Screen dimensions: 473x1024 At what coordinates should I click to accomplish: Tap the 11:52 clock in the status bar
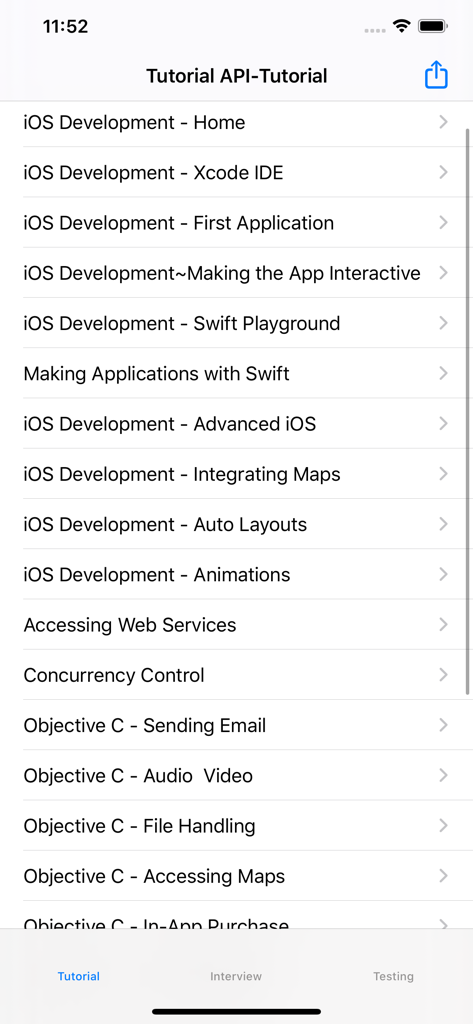pyautogui.click(x=65, y=27)
